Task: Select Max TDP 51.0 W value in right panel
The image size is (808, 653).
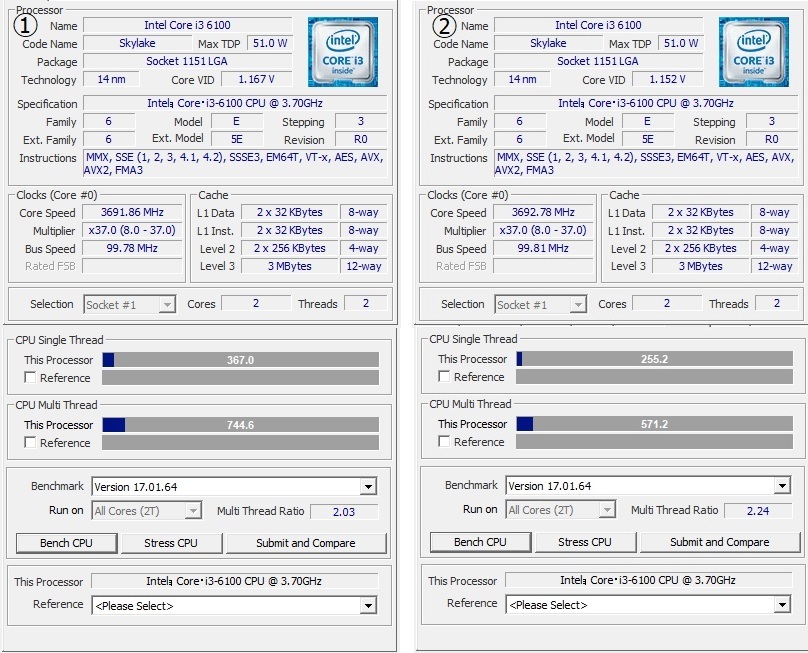Action: (x=681, y=43)
